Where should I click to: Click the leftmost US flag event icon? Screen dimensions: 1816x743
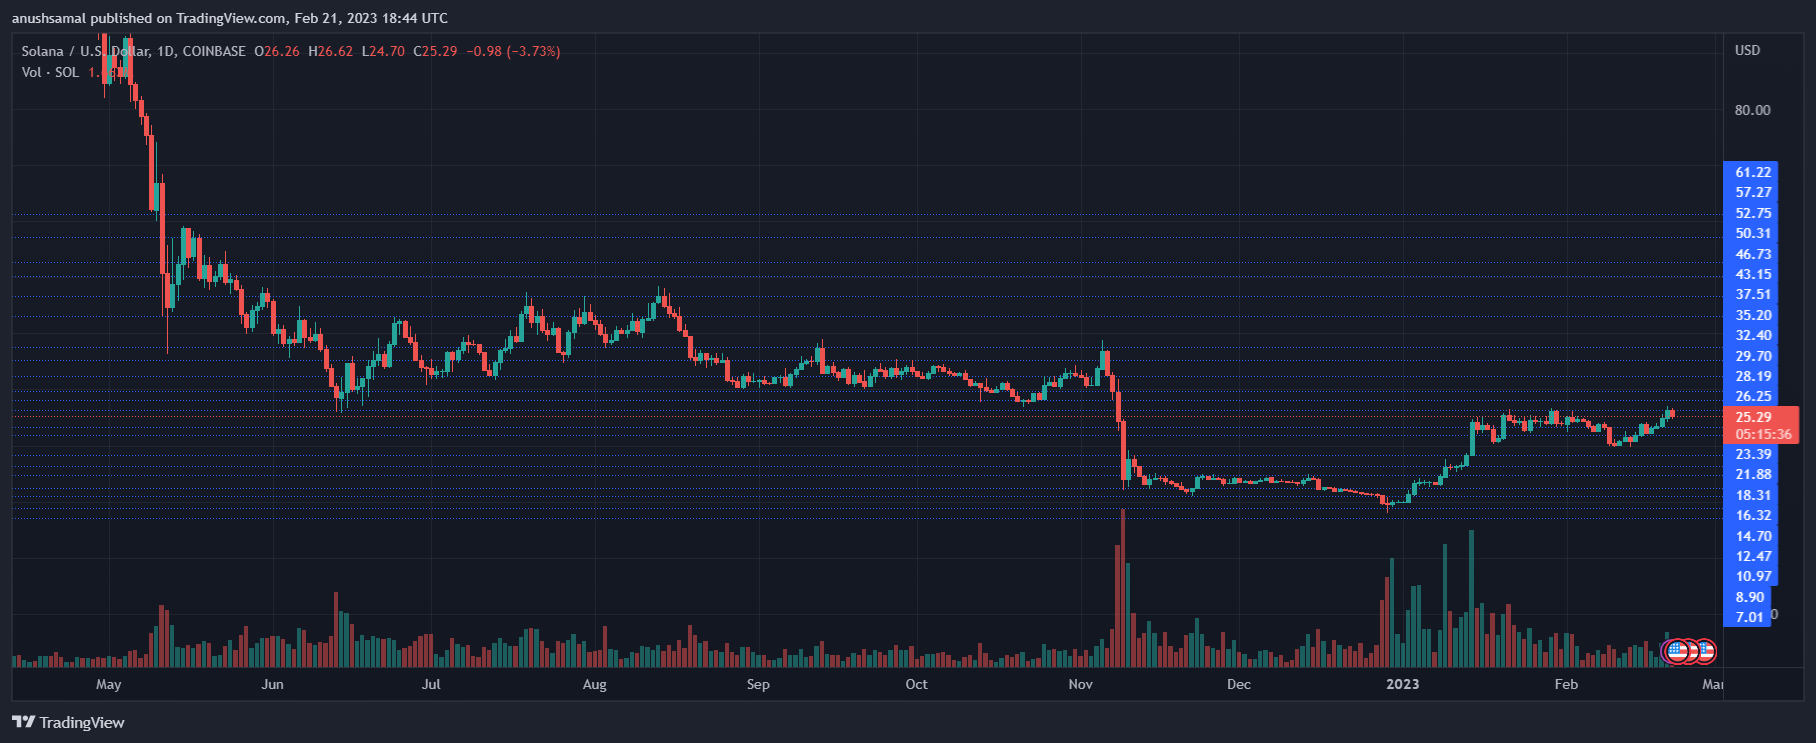point(1677,651)
